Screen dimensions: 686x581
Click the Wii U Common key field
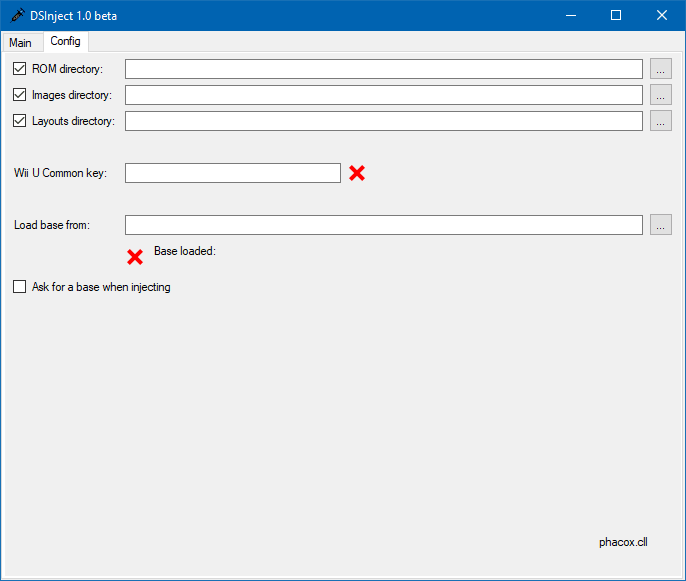(x=233, y=173)
